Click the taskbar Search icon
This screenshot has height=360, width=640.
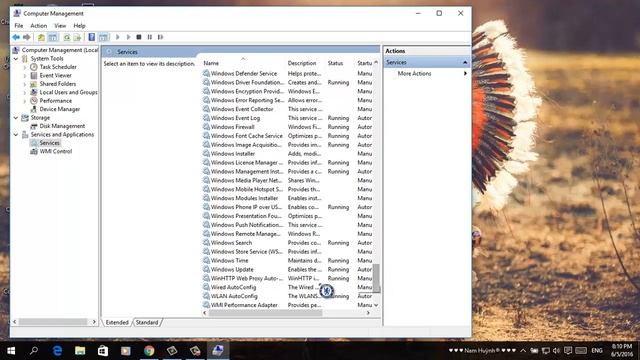coord(34,351)
